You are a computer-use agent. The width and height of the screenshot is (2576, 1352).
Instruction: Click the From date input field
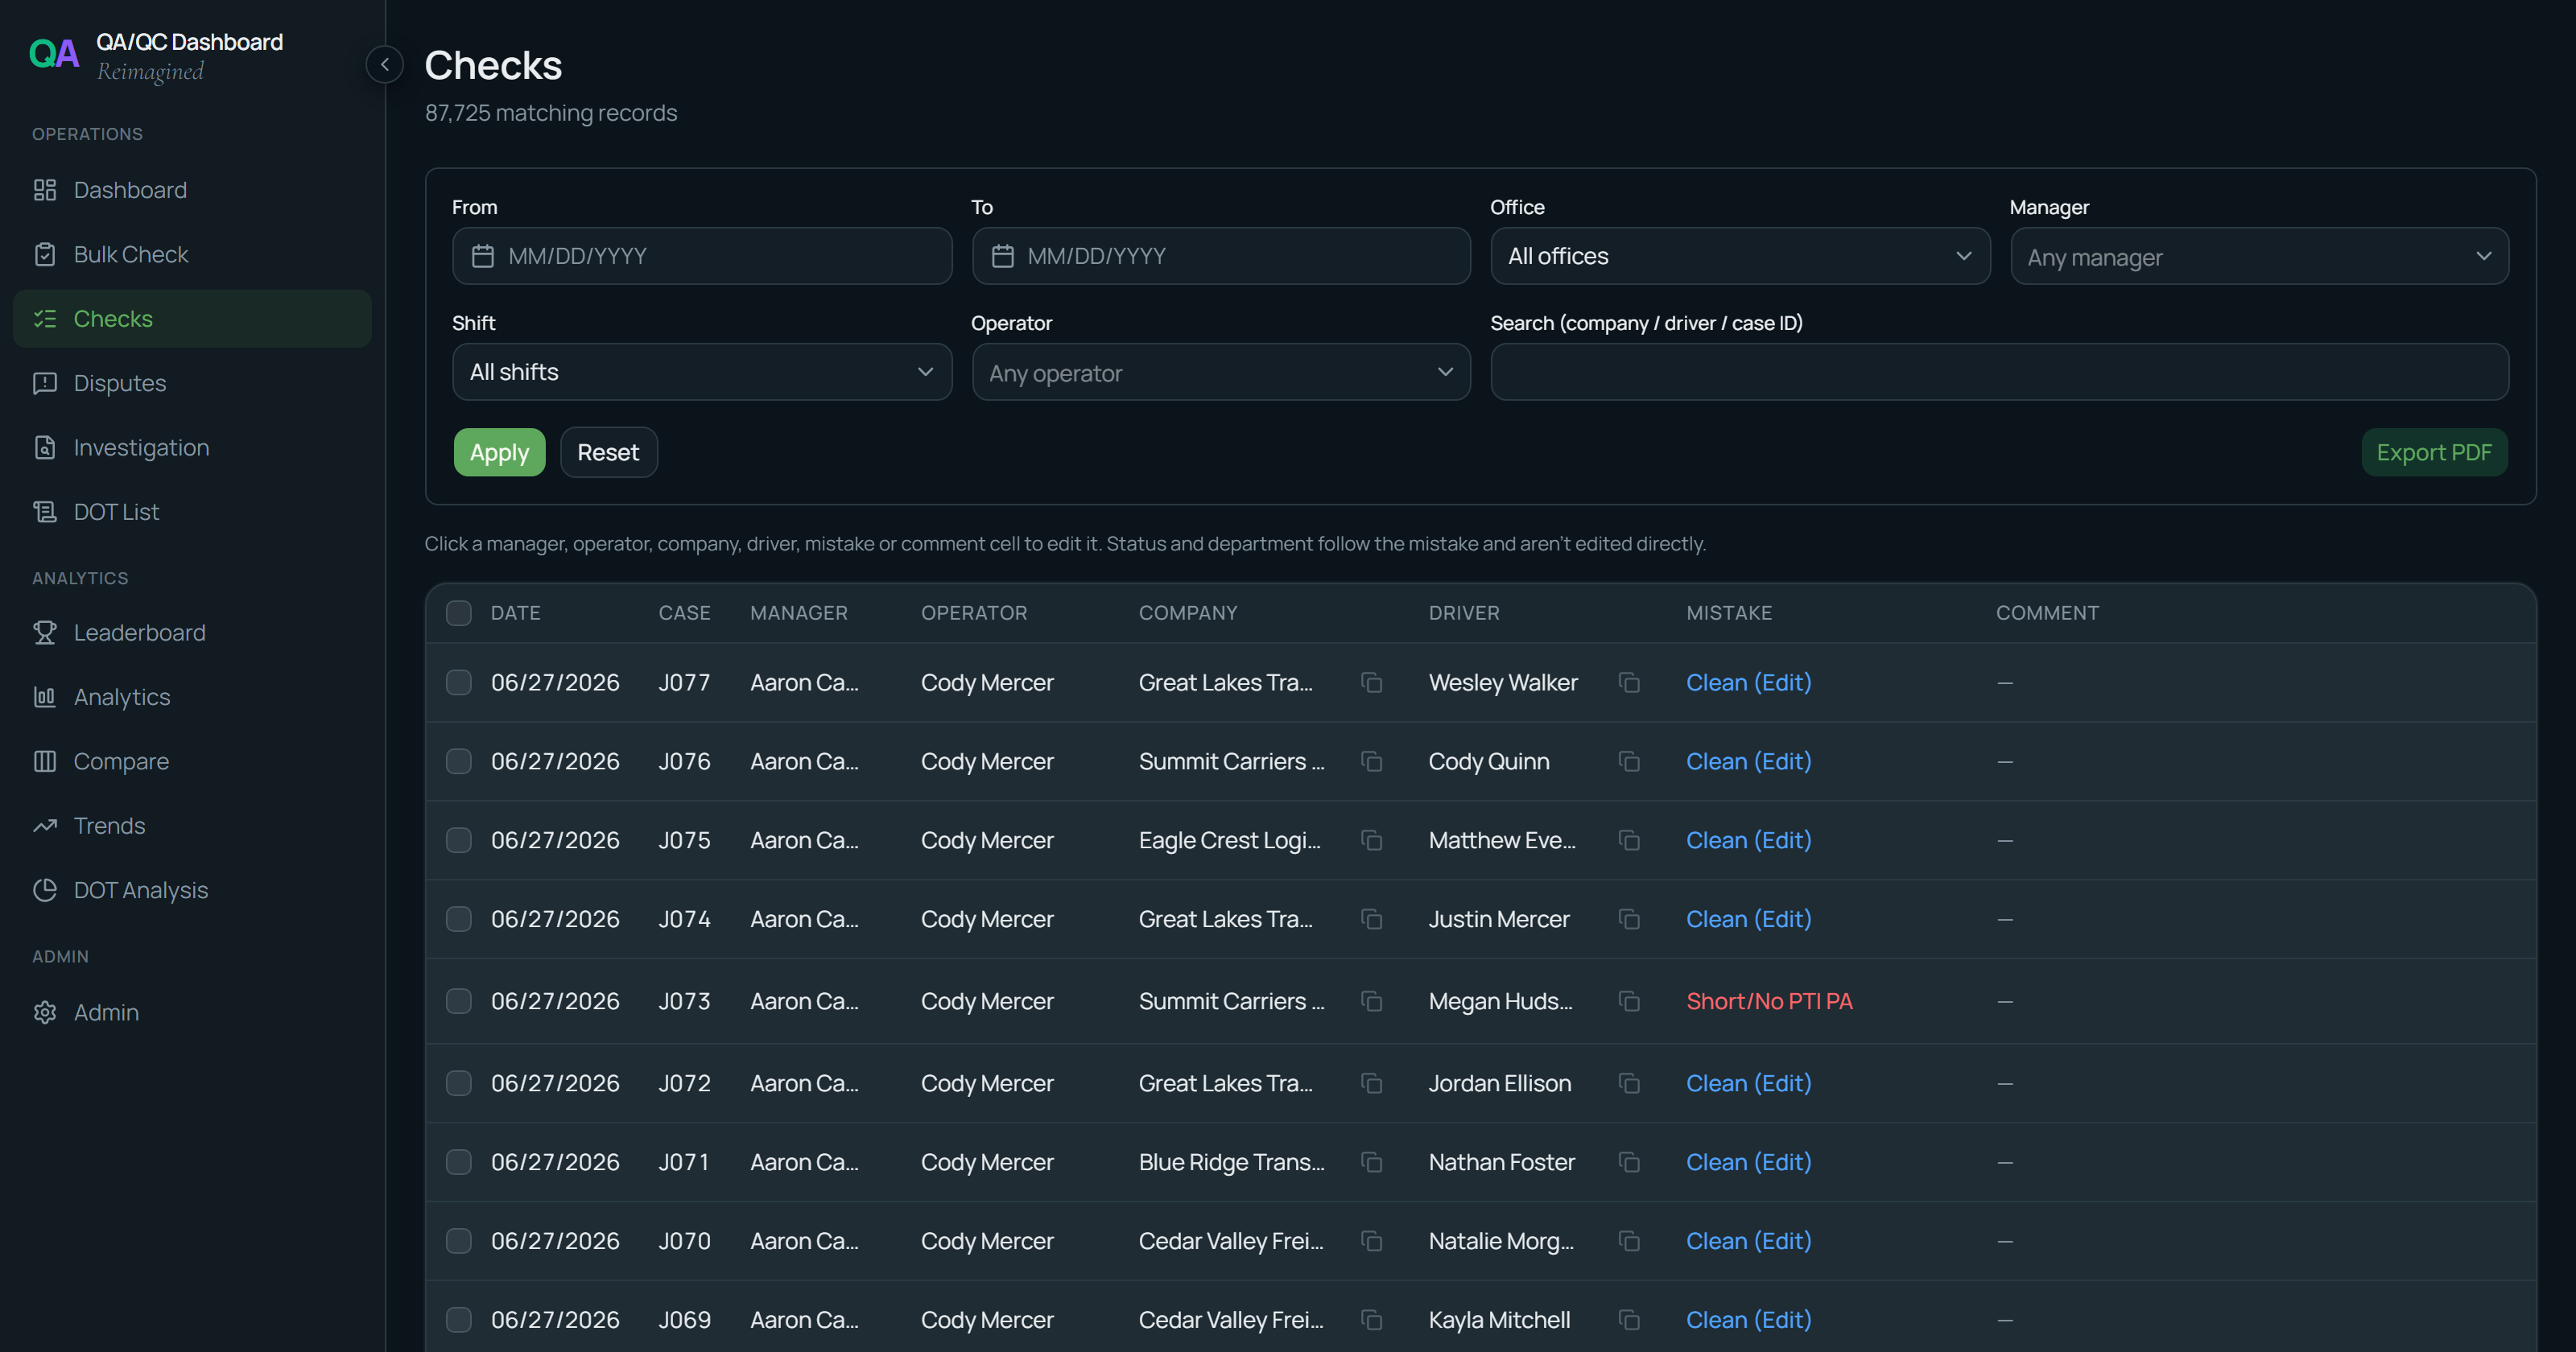pyautogui.click(x=702, y=256)
